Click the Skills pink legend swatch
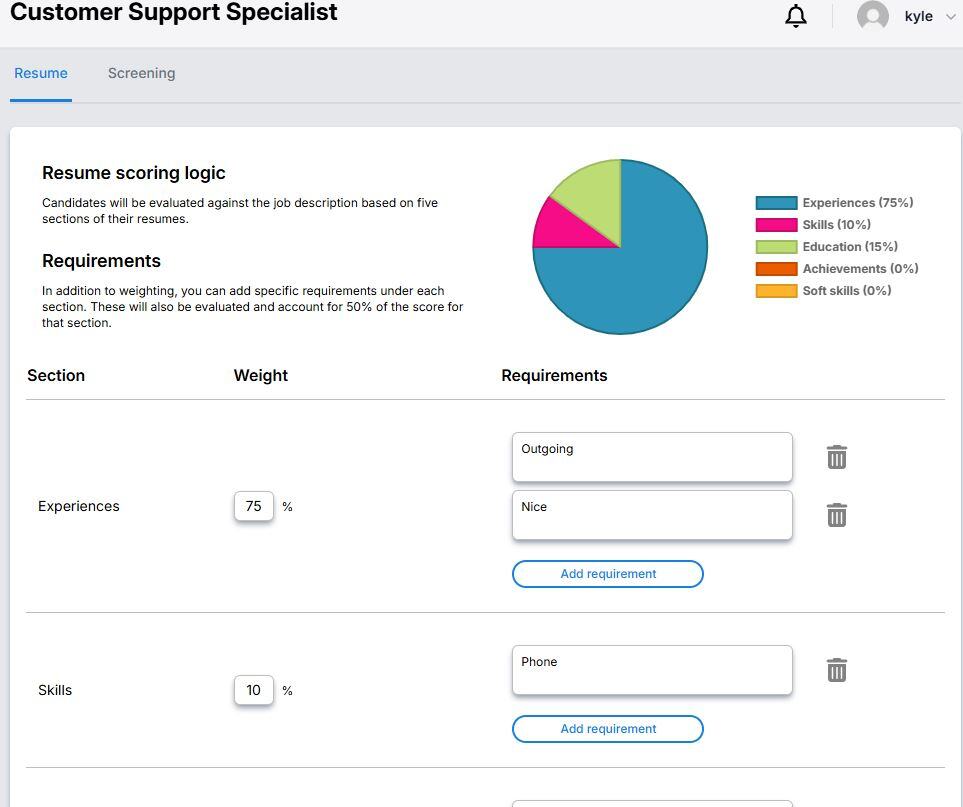 [x=776, y=225]
